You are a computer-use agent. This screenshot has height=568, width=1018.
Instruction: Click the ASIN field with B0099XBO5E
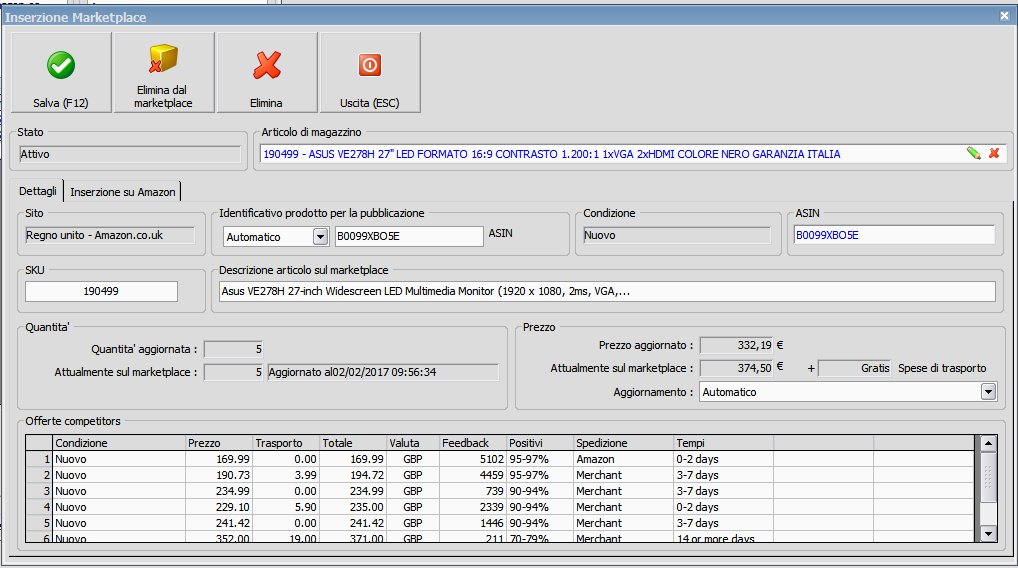(893, 235)
